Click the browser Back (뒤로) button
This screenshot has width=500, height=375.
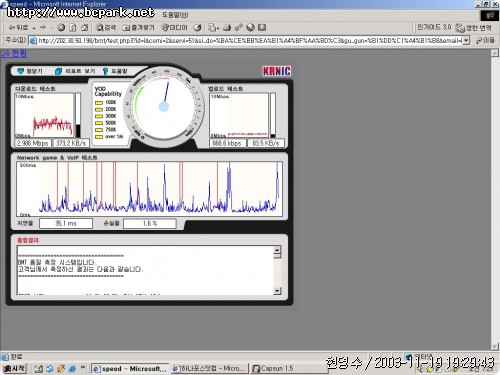pos(18,28)
